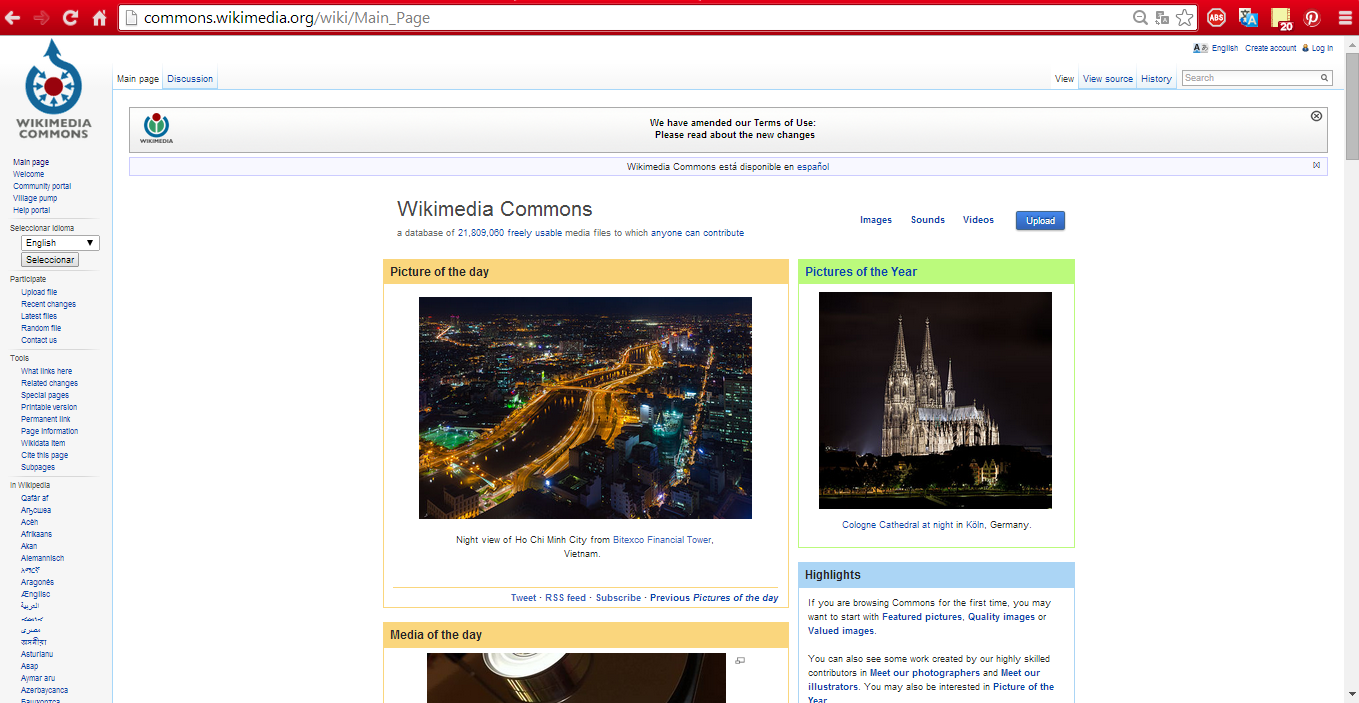This screenshot has width=1359, height=703.
Task: Click the Google Translate extension icon
Action: 1248,18
